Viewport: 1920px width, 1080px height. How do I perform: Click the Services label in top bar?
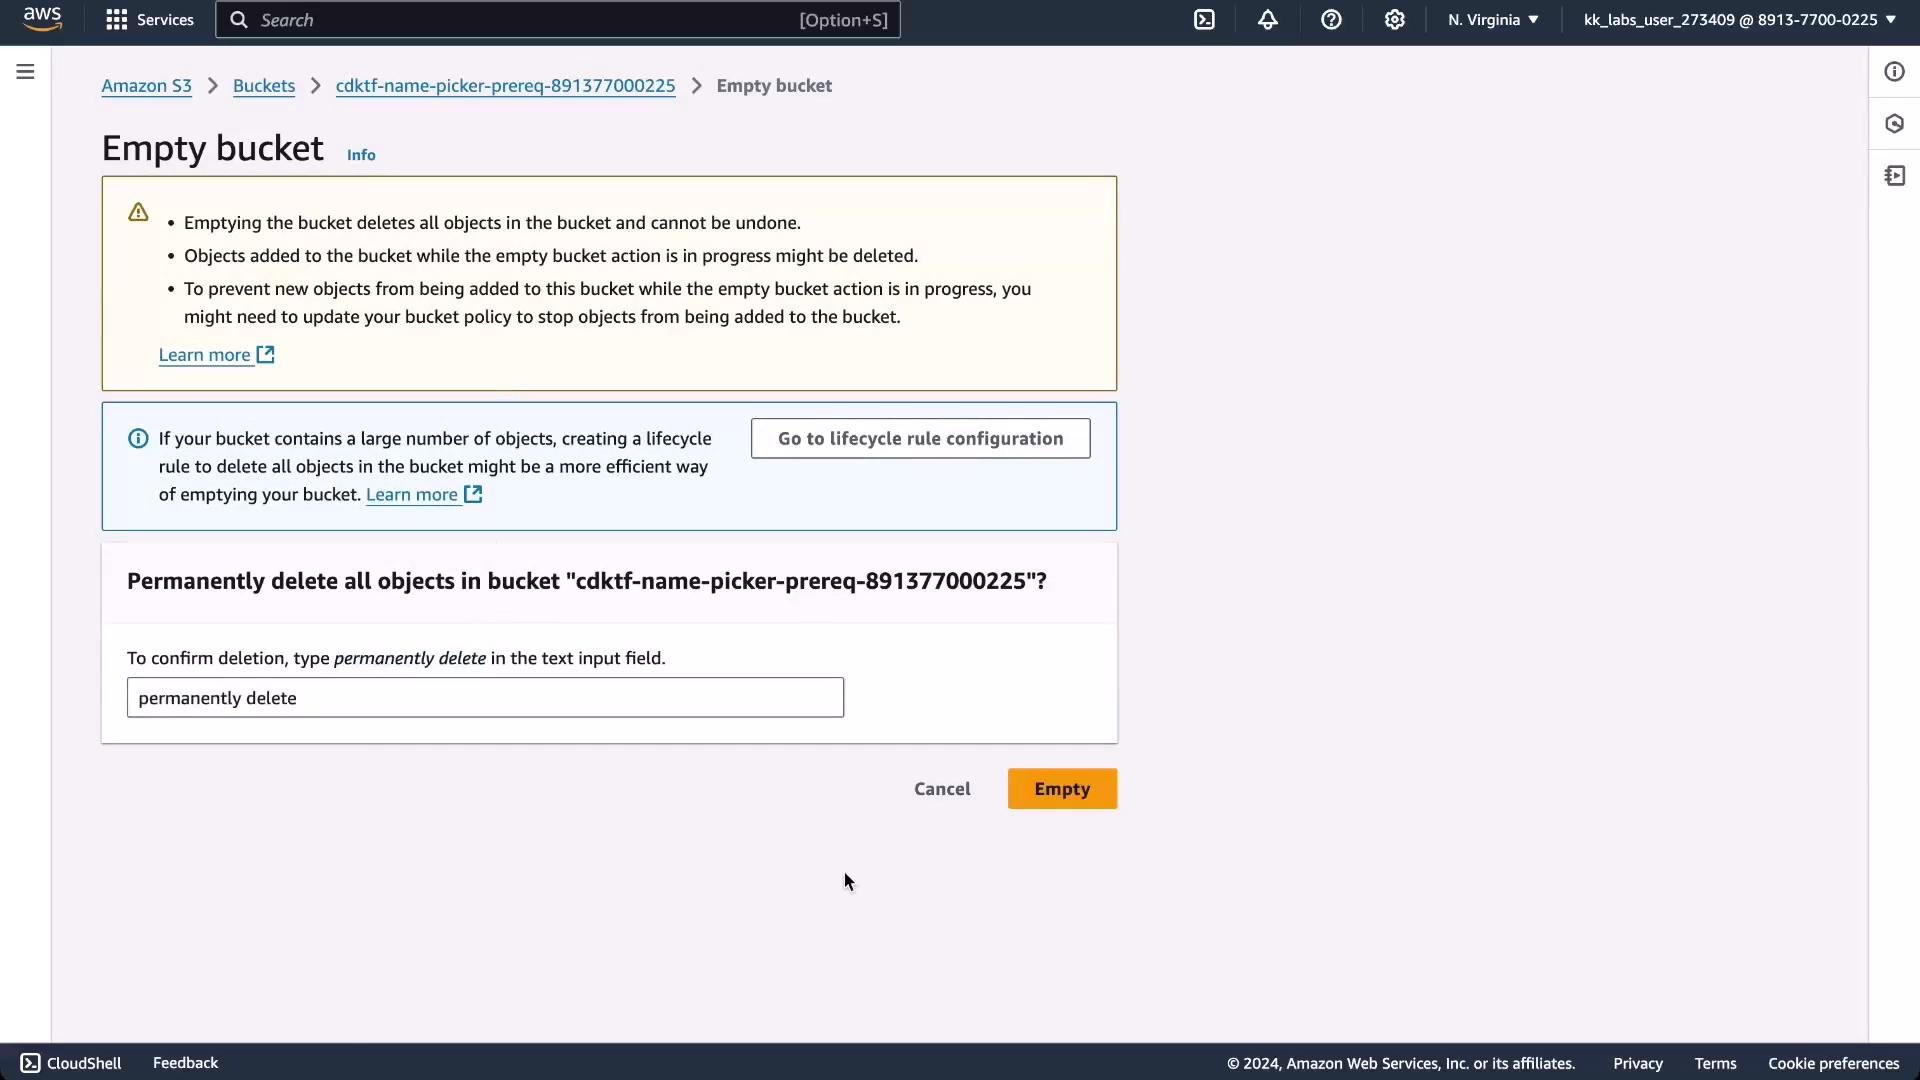click(165, 20)
